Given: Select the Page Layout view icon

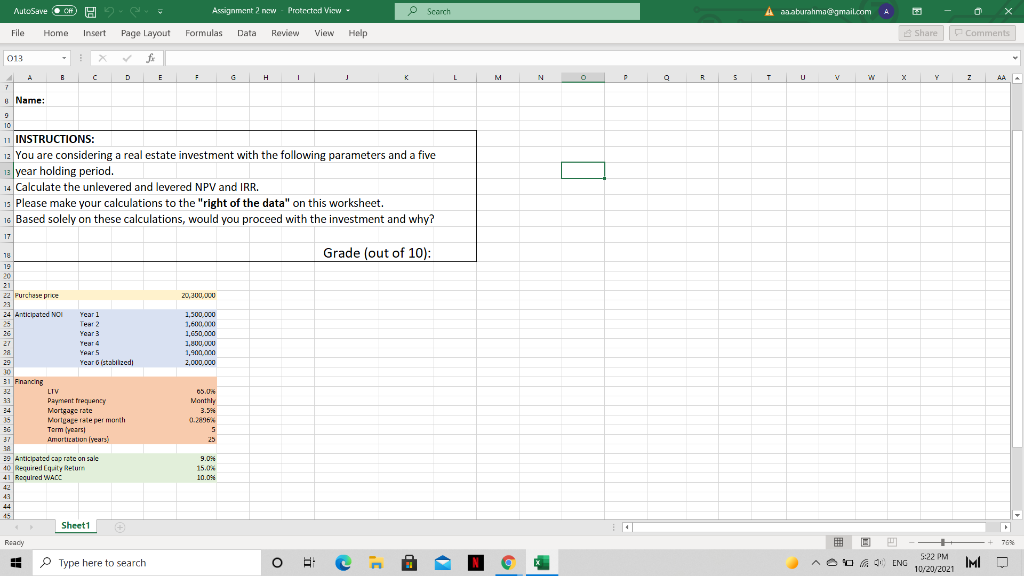Looking at the screenshot, I should (x=866, y=541).
